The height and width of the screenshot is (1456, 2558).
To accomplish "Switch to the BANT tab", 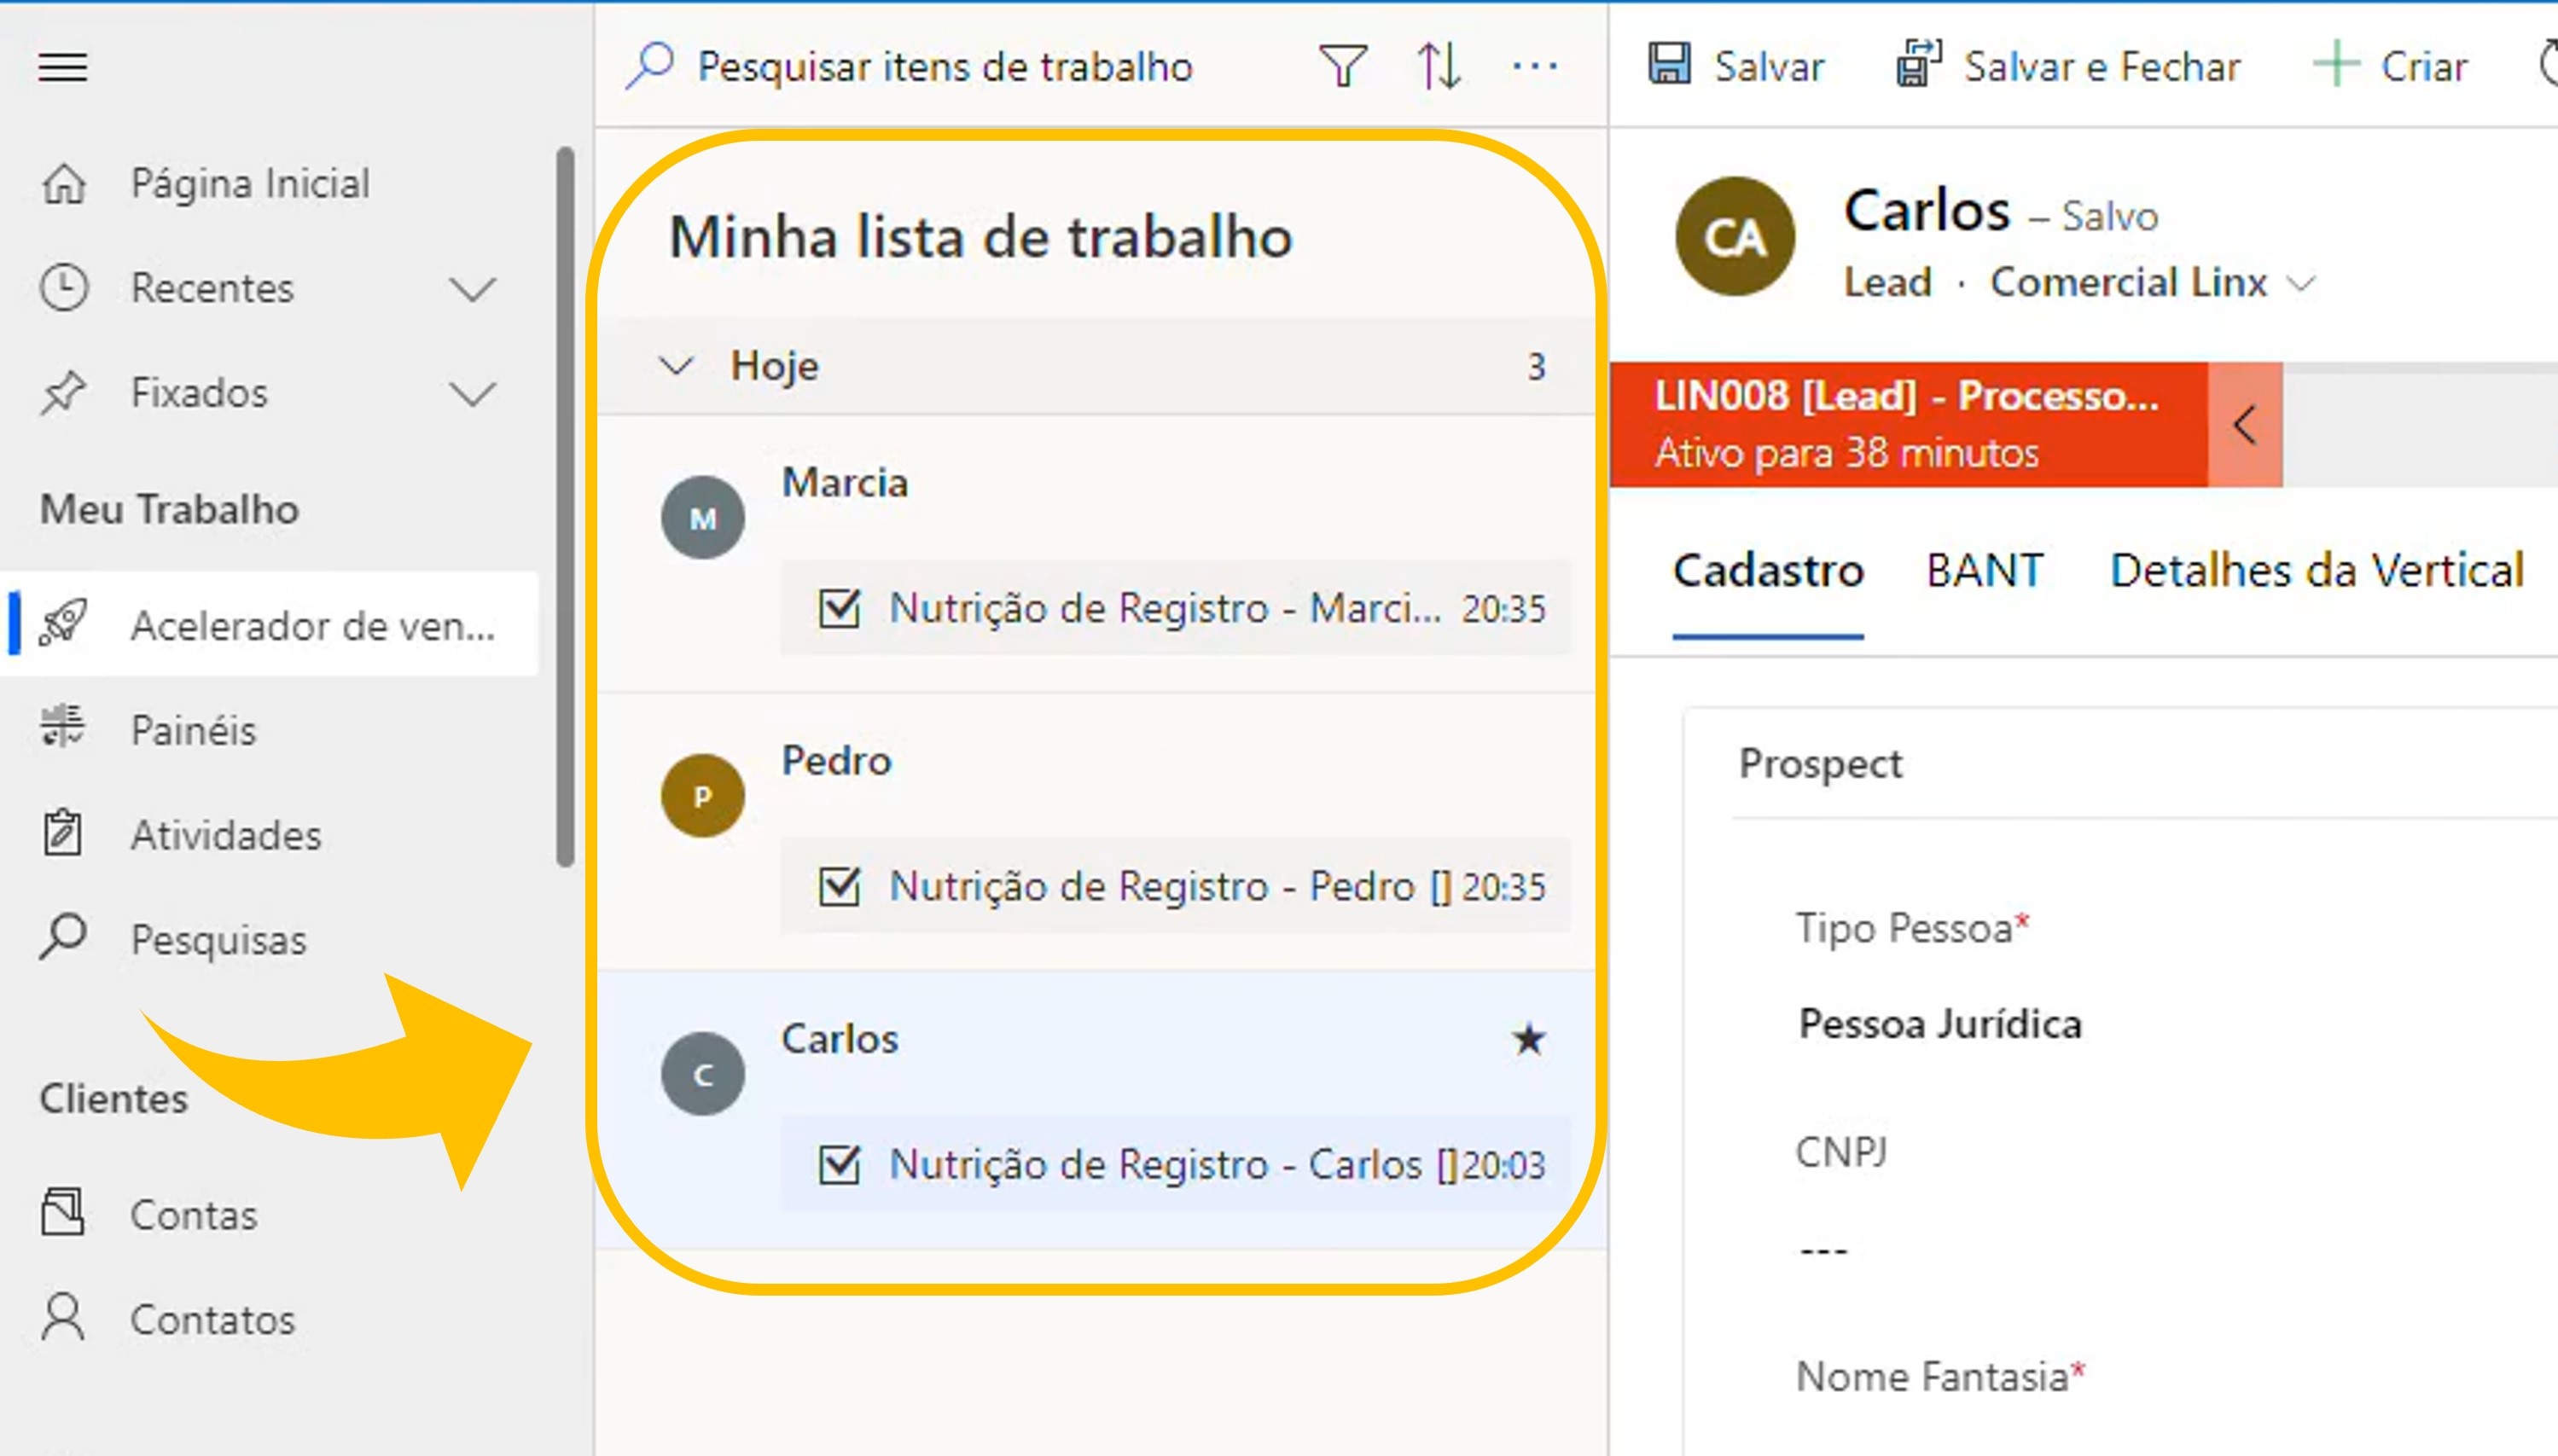I will (x=1985, y=570).
